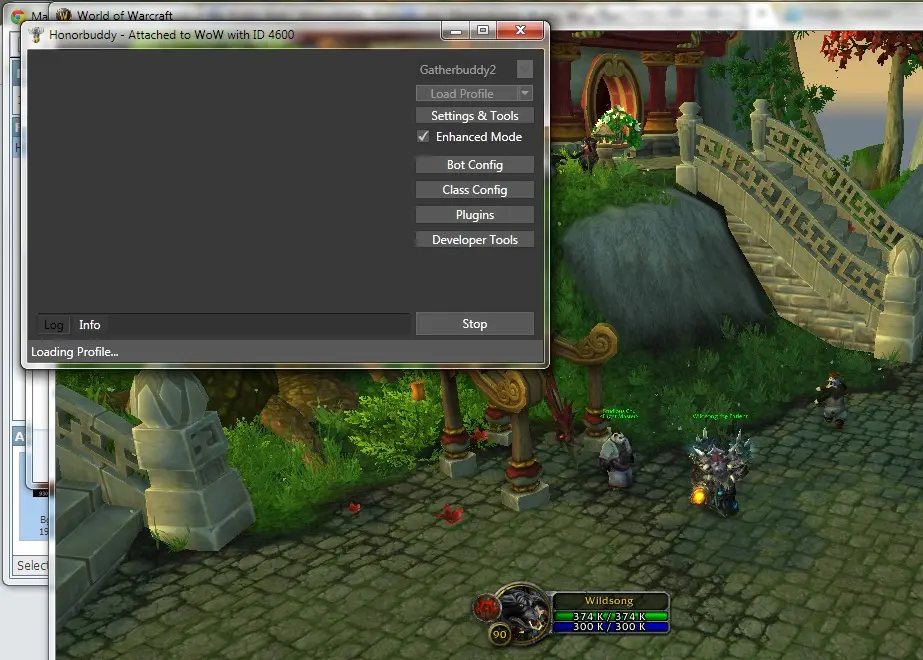Click the Honorbuddy app icon in title bar
The height and width of the screenshot is (660, 923).
tap(38, 34)
